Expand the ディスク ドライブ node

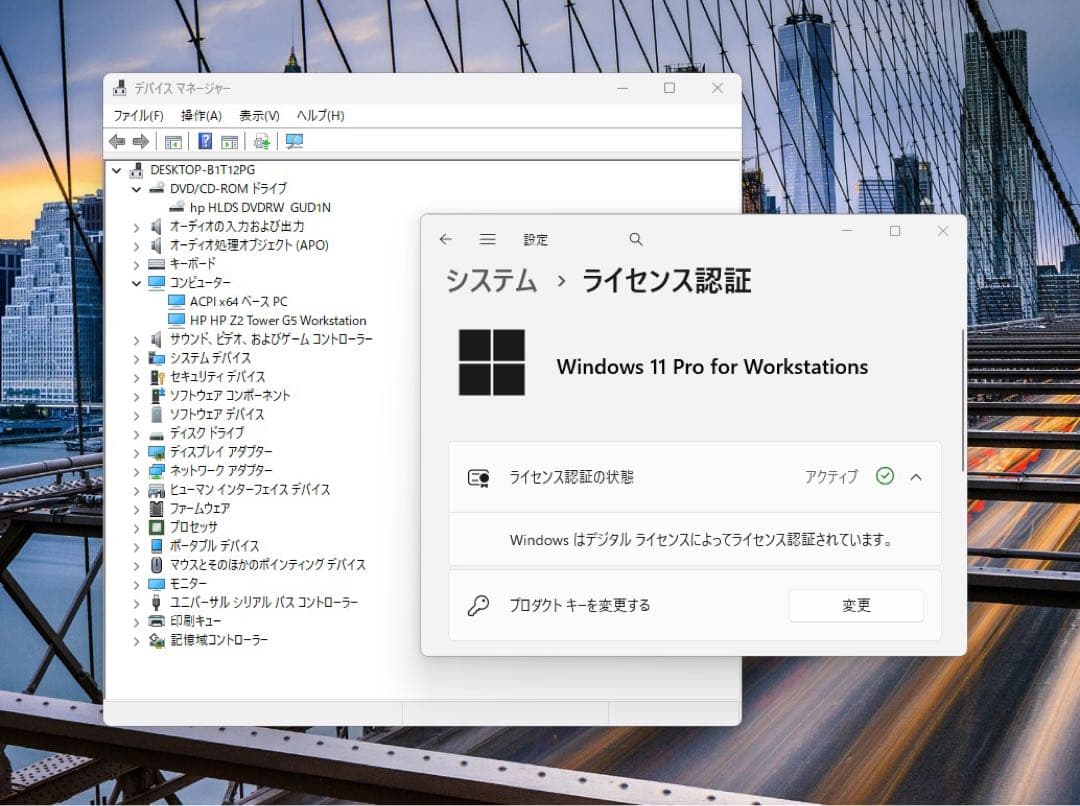(x=136, y=434)
